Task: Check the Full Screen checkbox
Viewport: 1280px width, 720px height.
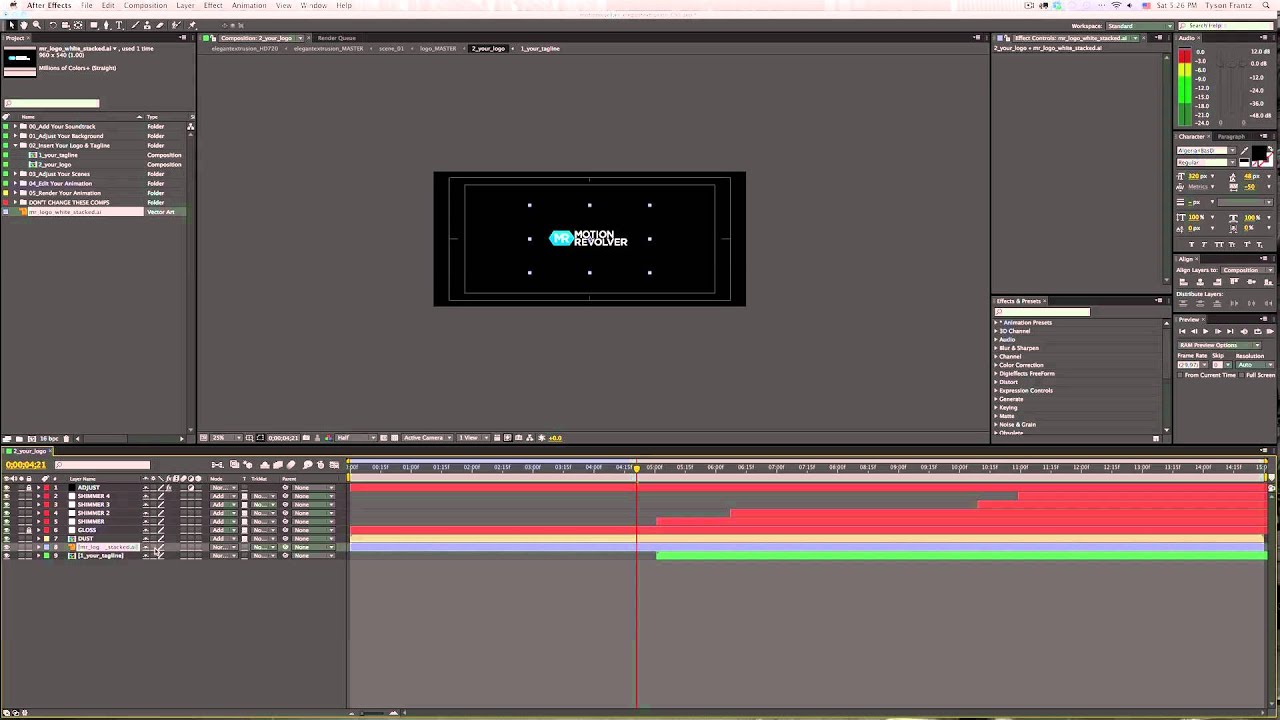Action: (x=1242, y=375)
